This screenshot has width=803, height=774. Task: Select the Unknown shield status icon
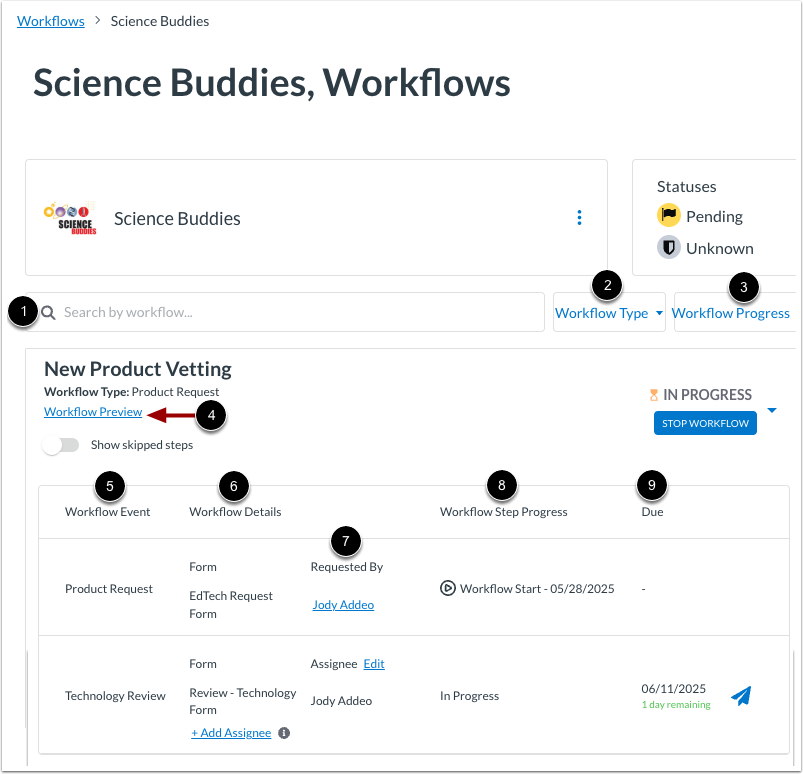click(668, 248)
